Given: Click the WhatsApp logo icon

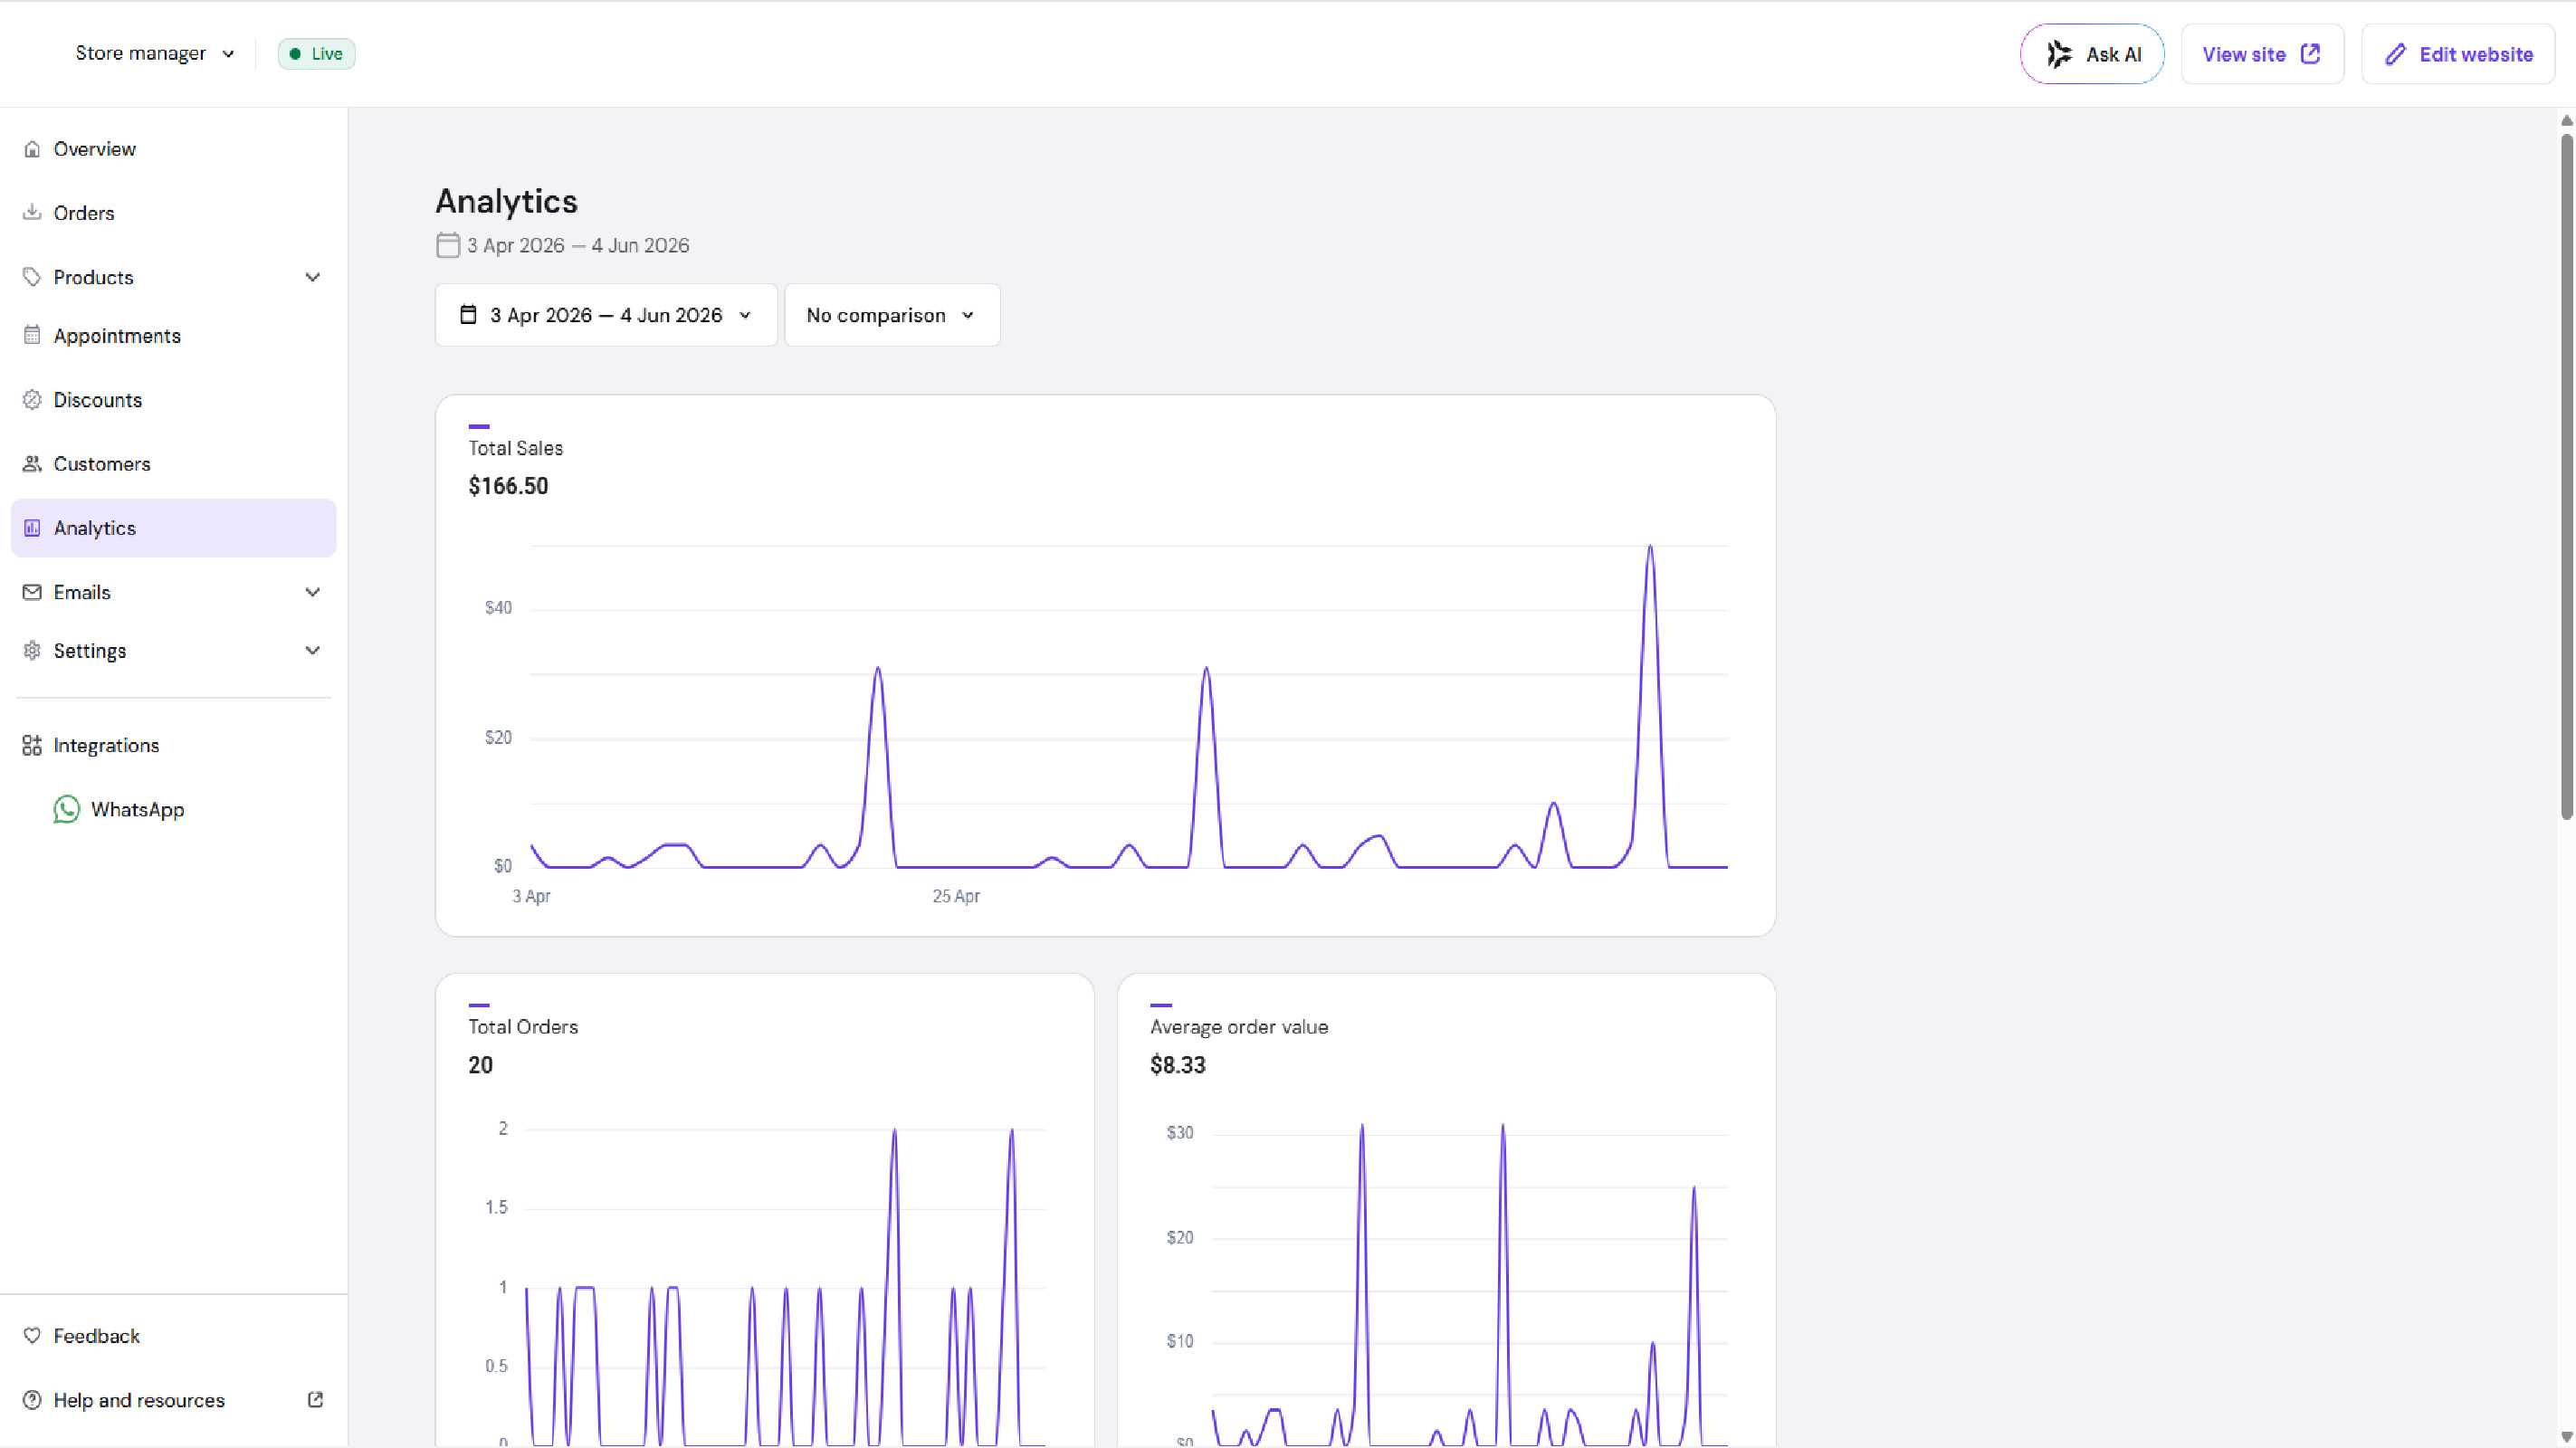Looking at the screenshot, I should pos(67,809).
